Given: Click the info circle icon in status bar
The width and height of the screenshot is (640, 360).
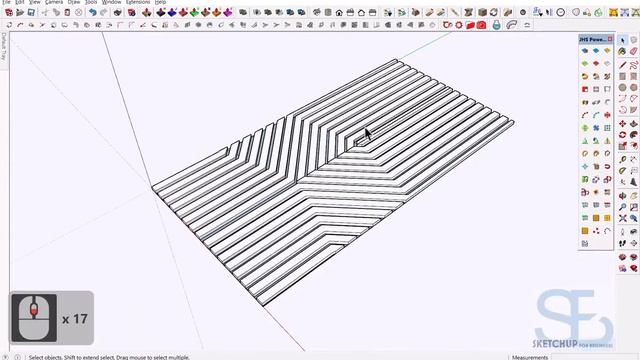Looking at the screenshot, I should pyautogui.click(x=18, y=357).
